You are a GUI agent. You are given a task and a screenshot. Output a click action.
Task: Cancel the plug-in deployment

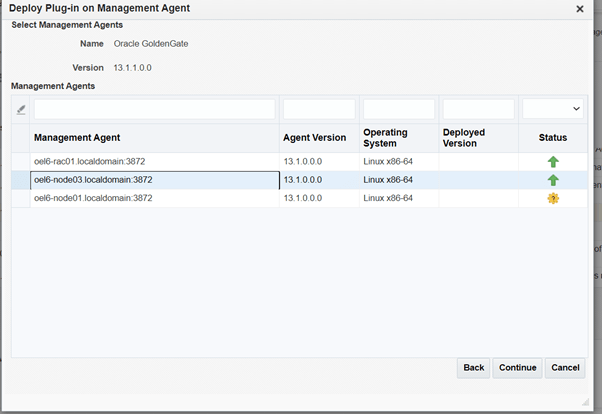[x=565, y=368]
